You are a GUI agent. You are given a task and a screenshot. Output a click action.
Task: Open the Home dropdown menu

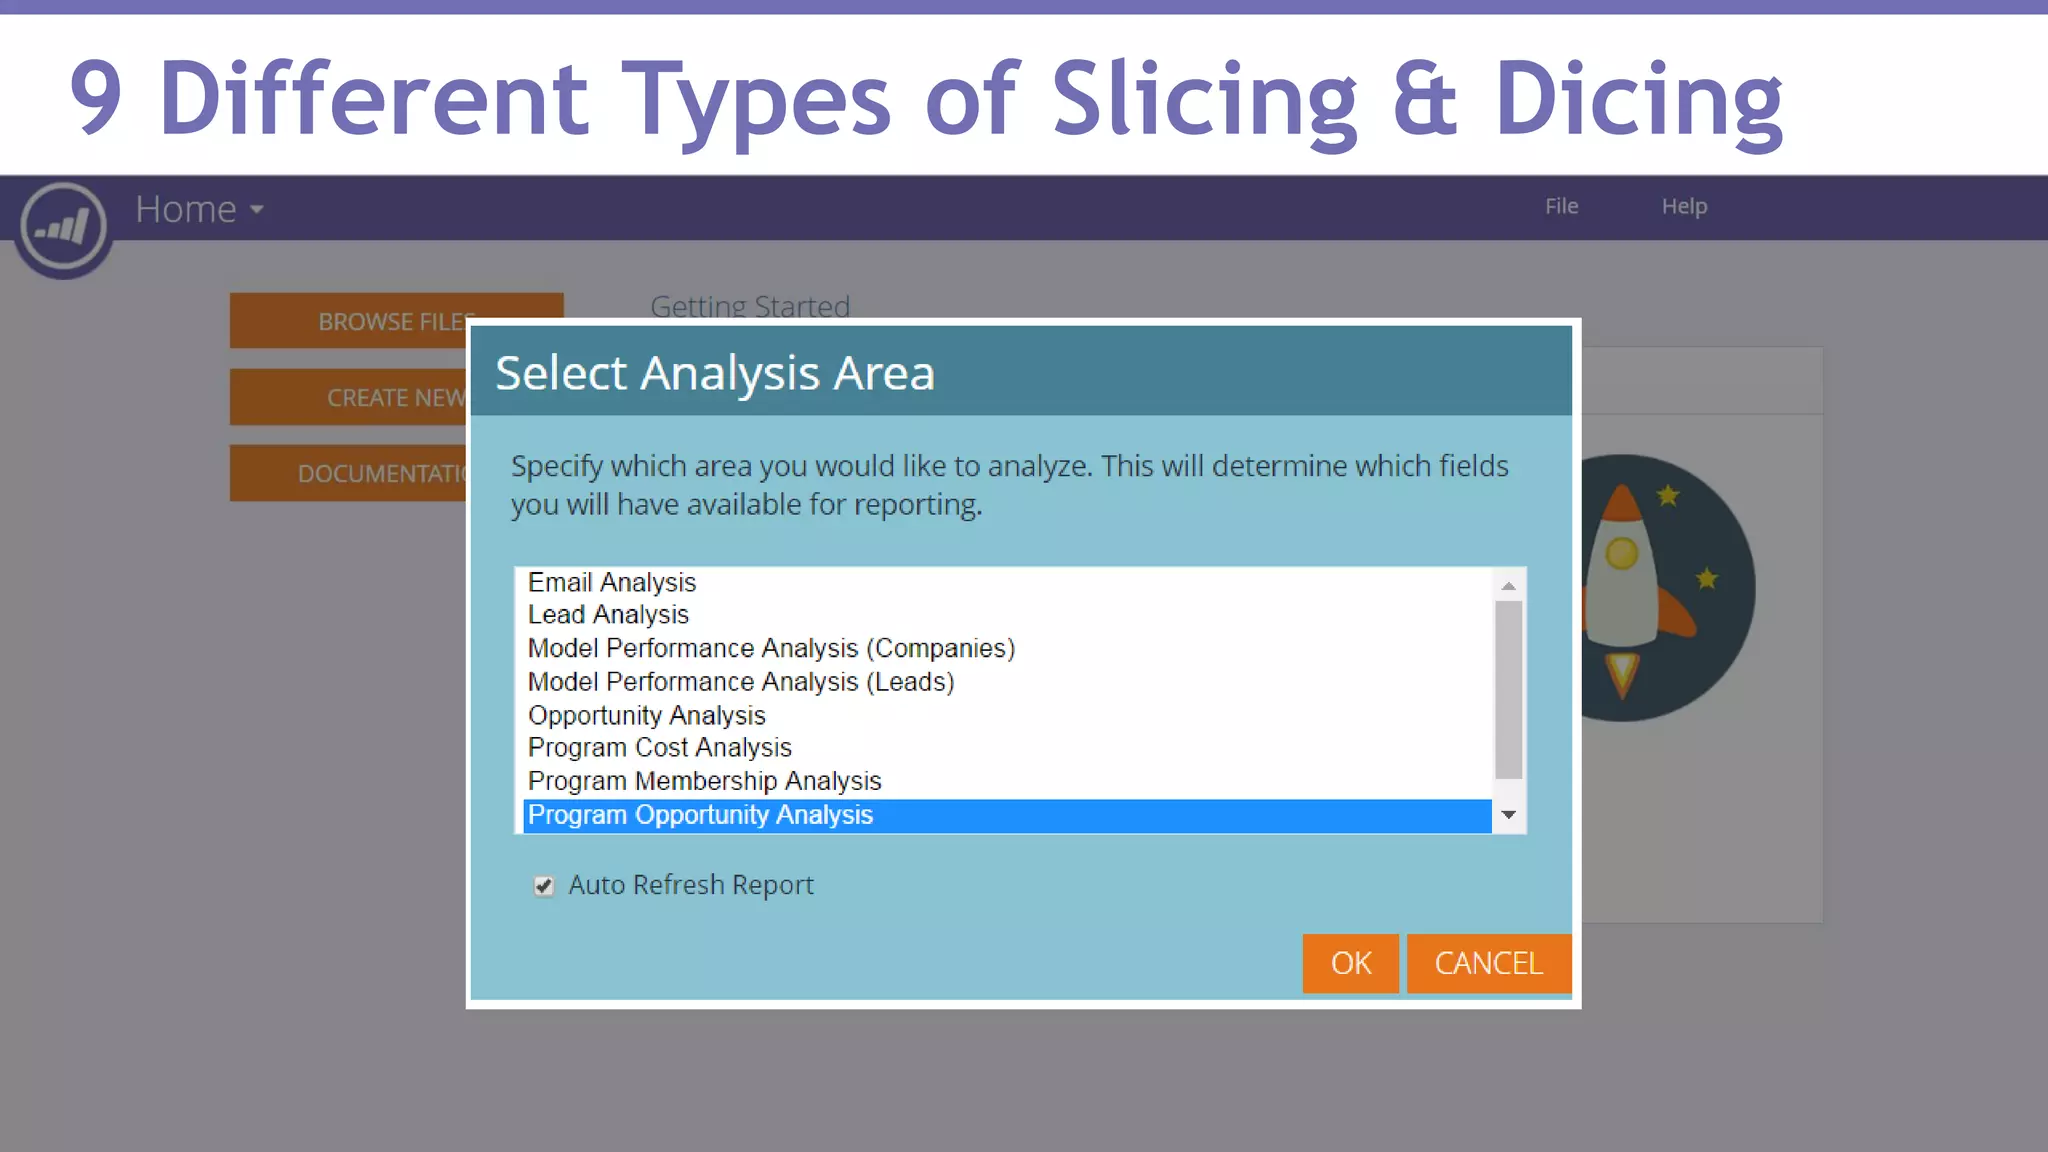coord(199,209)
